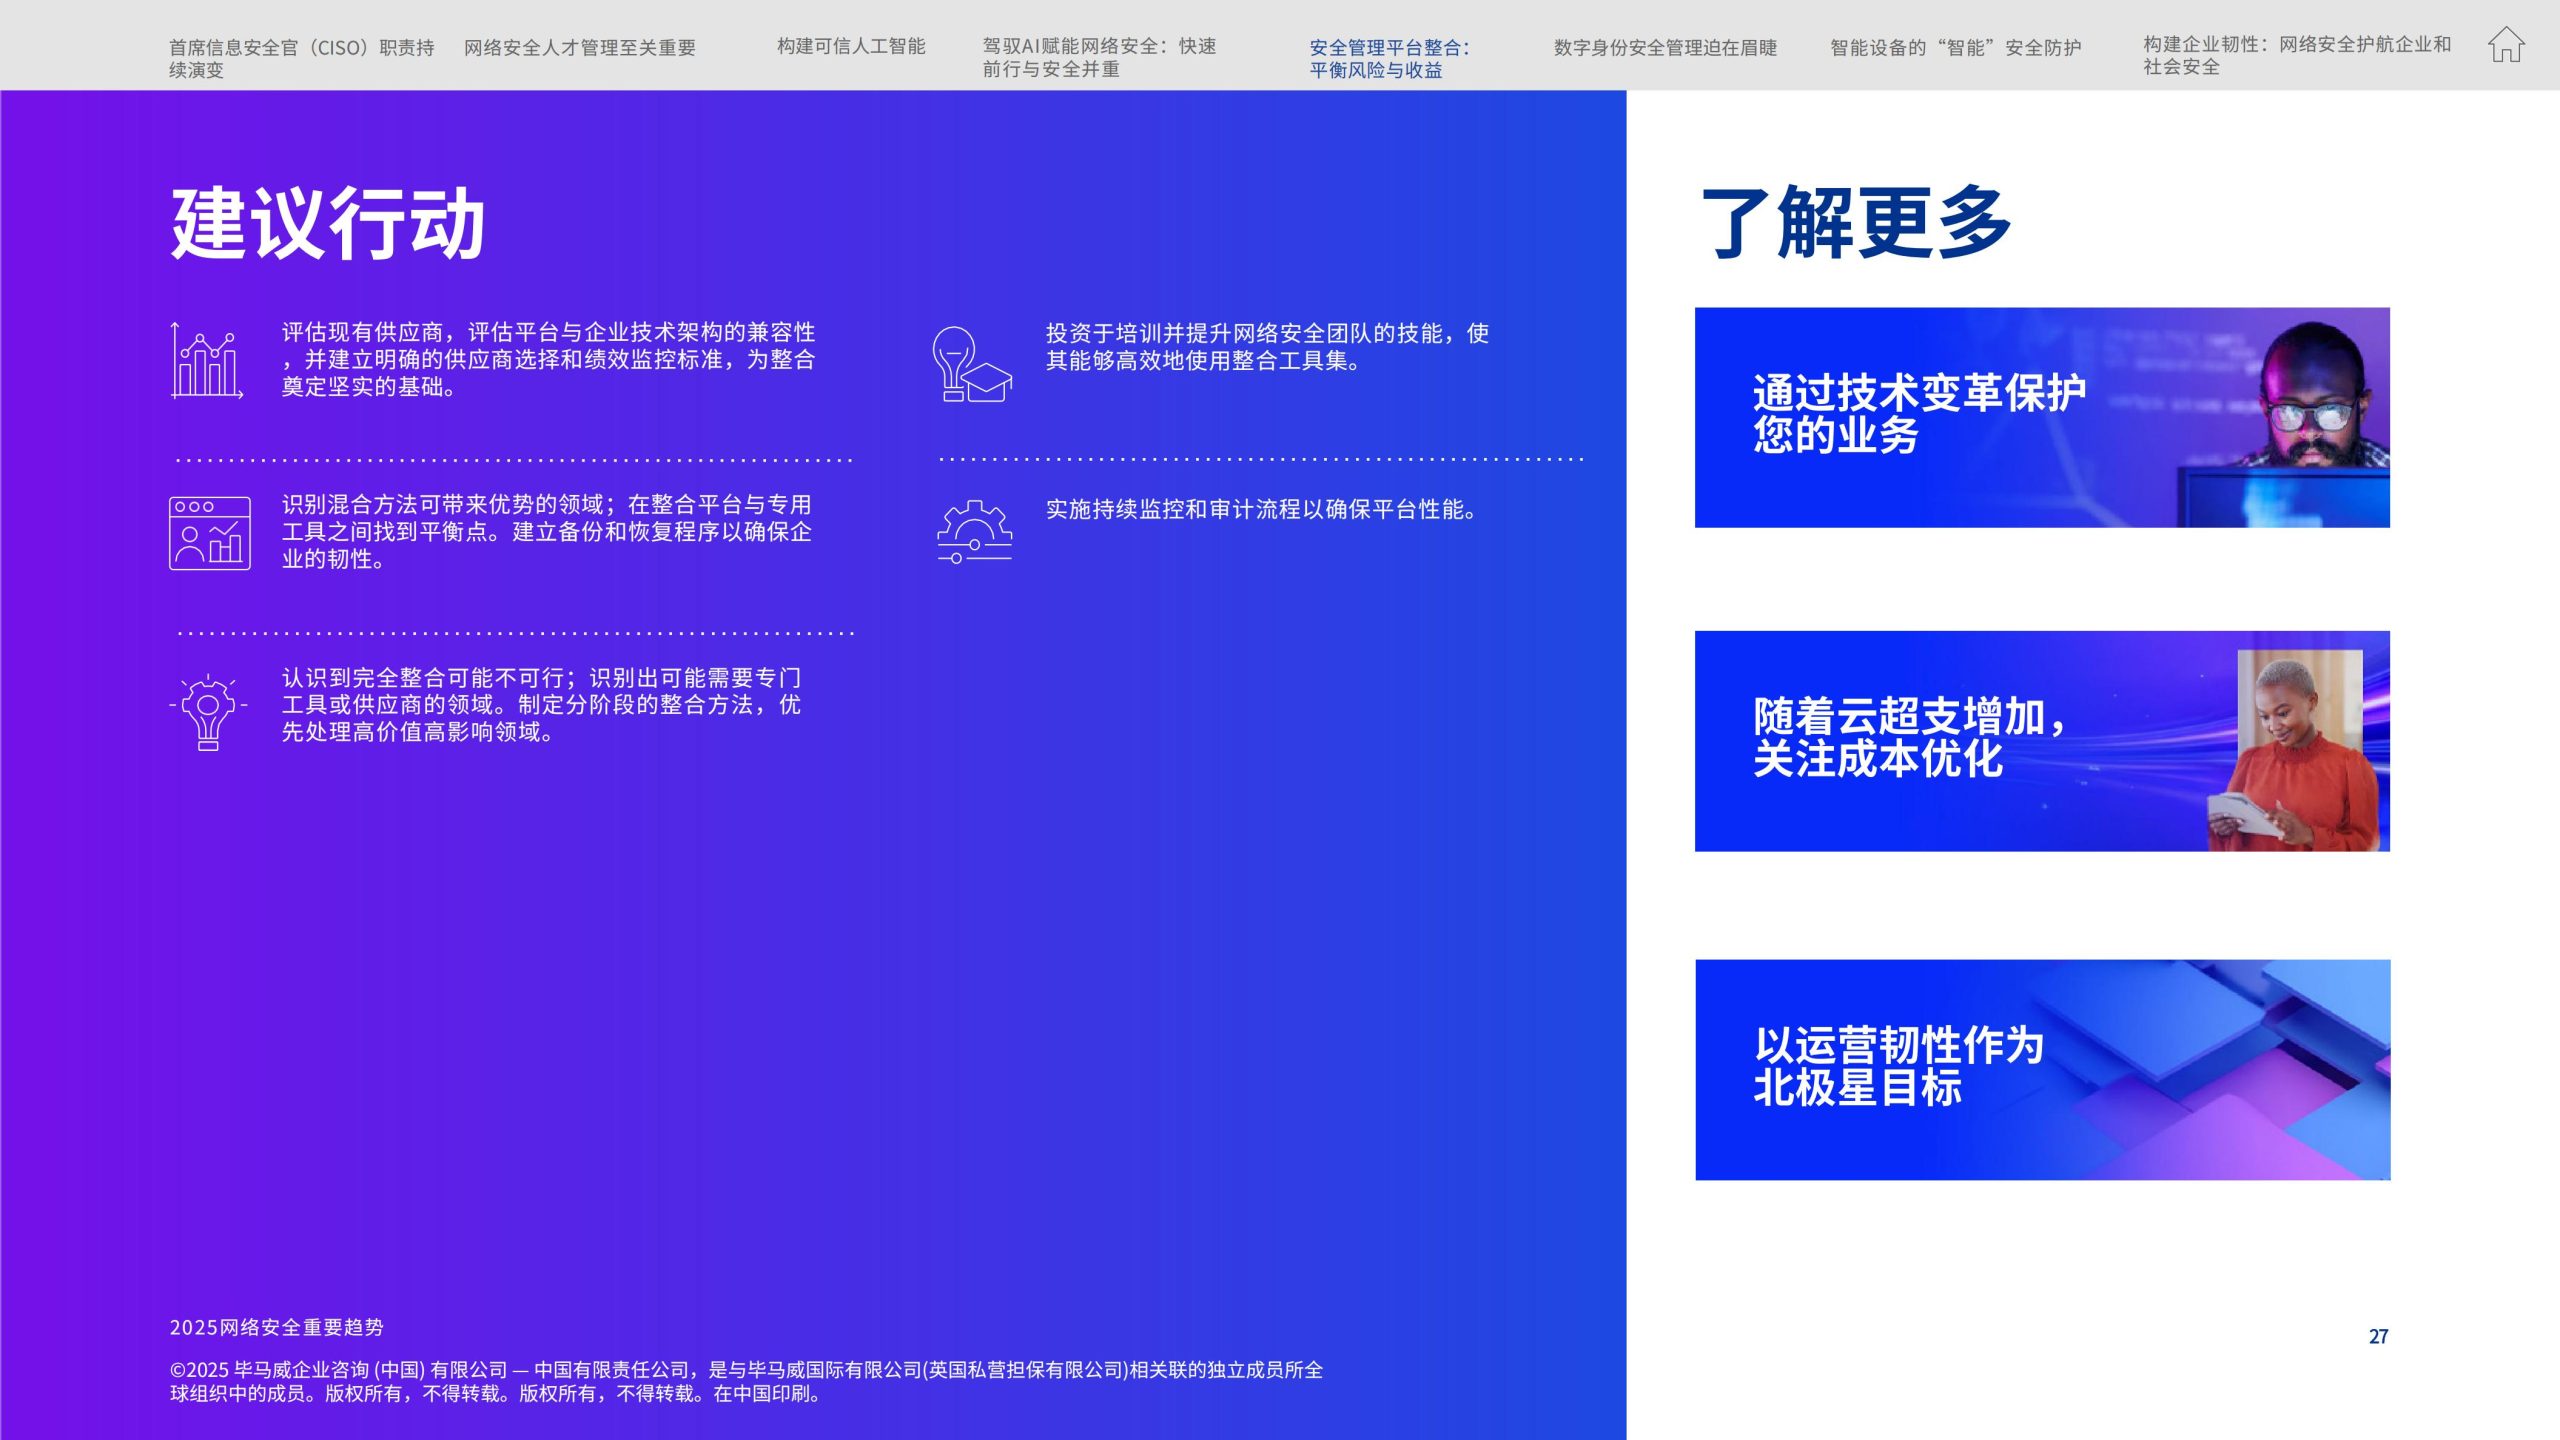This screenshot has width=2560, height=1440.
Task: Click the lightbulb with graduation cap icon
Action: [x=971, y=365]
